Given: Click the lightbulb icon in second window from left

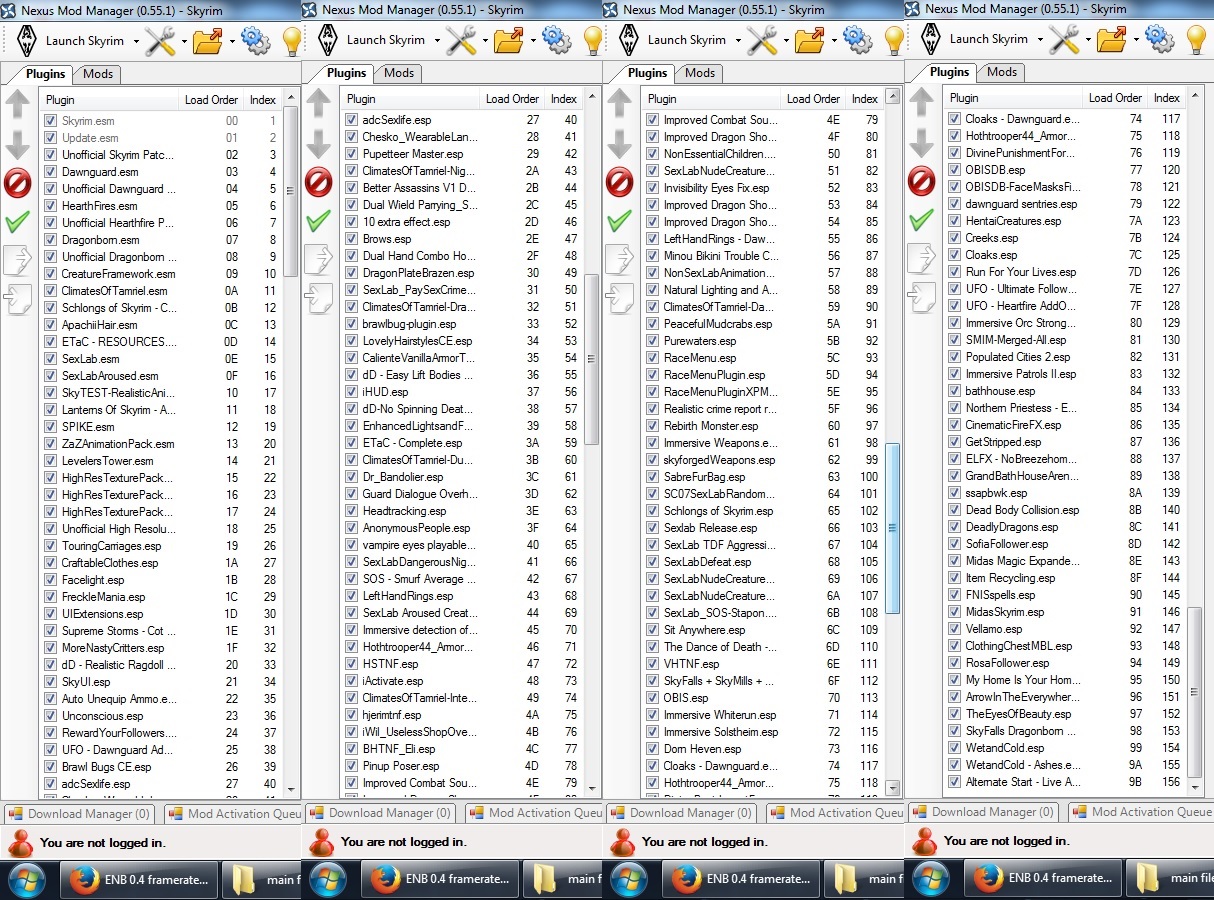Looking at the screenshot, I should [x=592, y=41].
